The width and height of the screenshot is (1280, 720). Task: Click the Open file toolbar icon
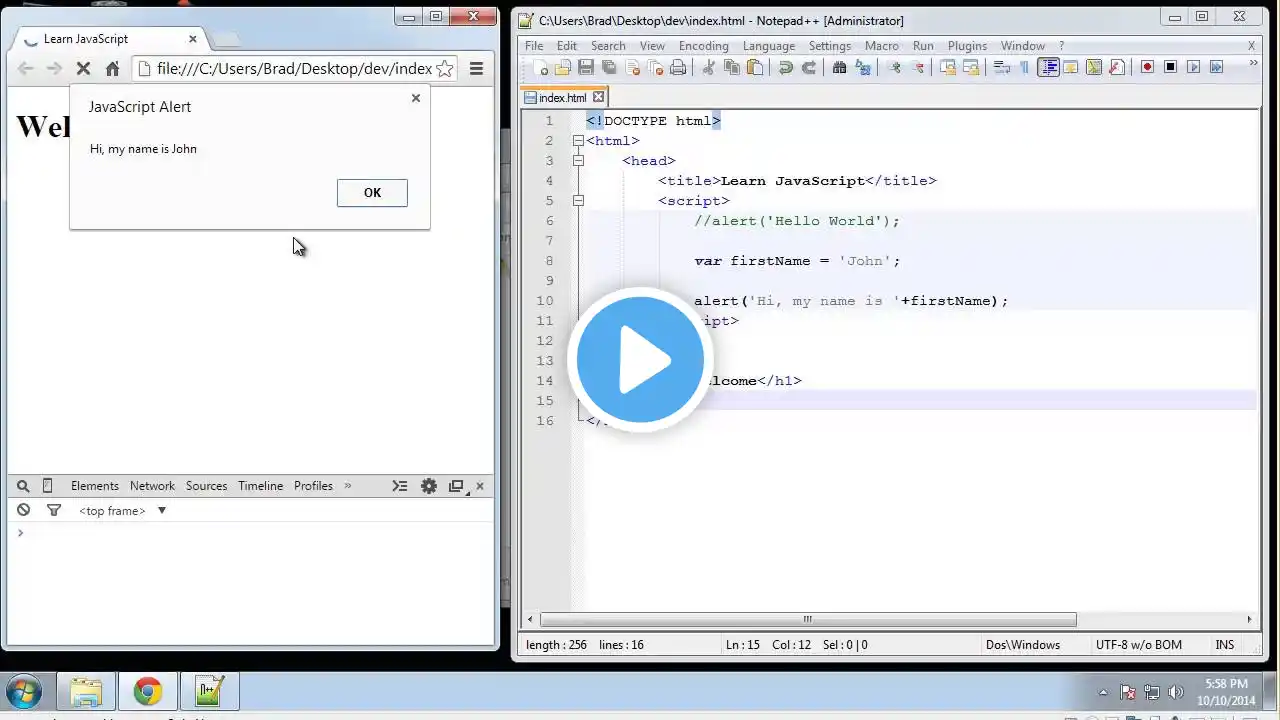563,67
